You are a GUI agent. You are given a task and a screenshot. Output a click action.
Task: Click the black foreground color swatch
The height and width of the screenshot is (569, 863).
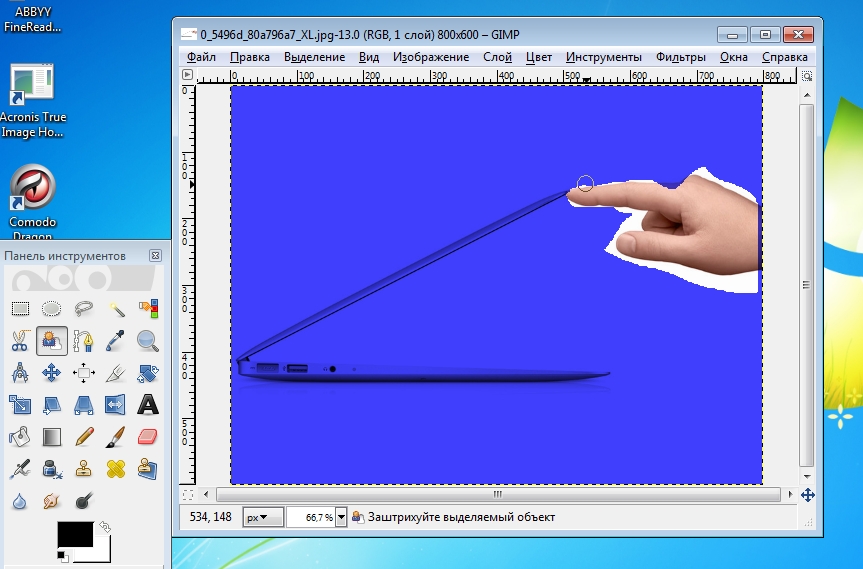[75, 534]
